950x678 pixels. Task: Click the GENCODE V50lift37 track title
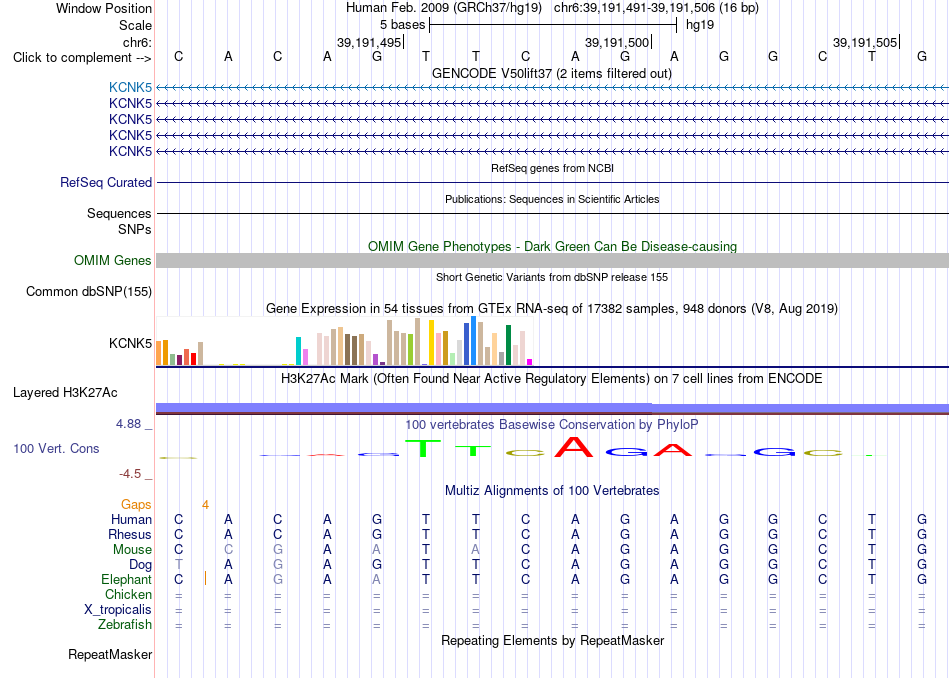tap(552, 73)
